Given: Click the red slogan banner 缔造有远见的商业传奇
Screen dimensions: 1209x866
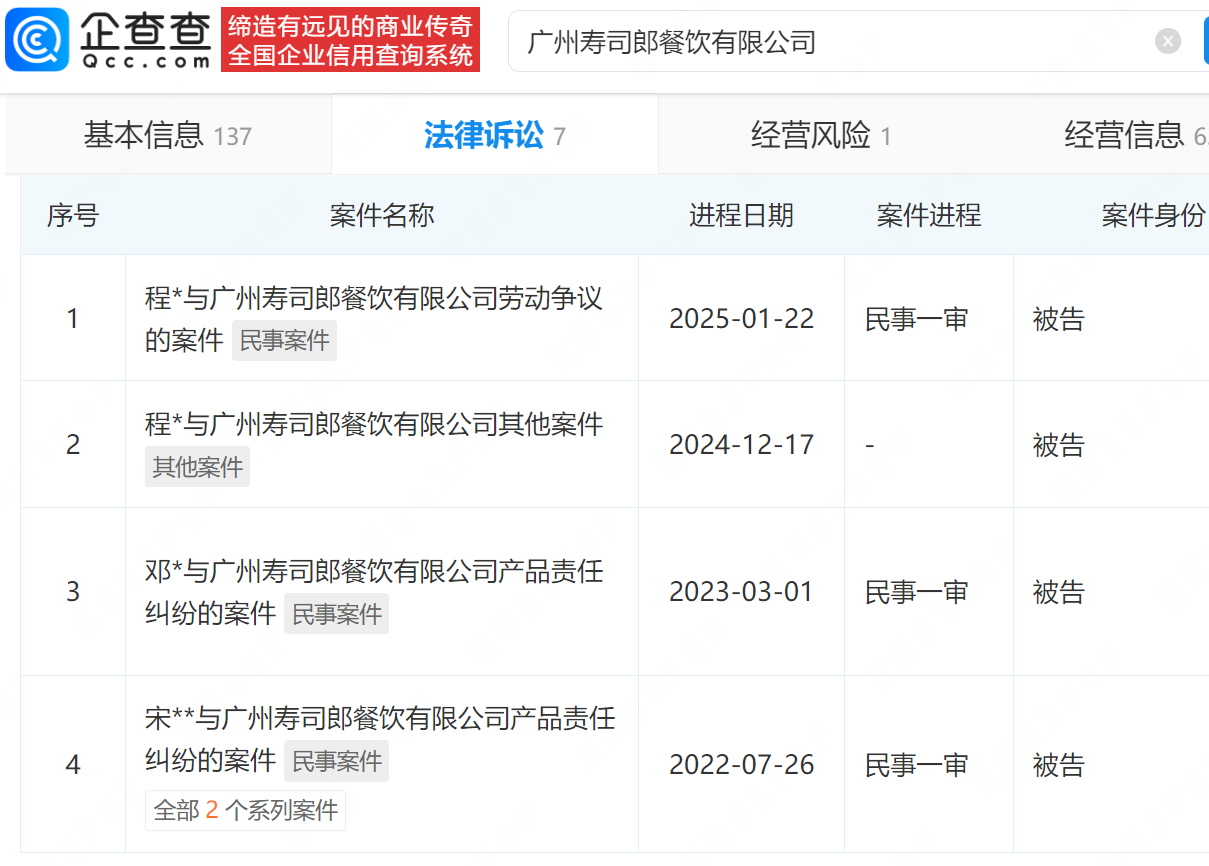Looking at the screenshot, I should (350, 40).
